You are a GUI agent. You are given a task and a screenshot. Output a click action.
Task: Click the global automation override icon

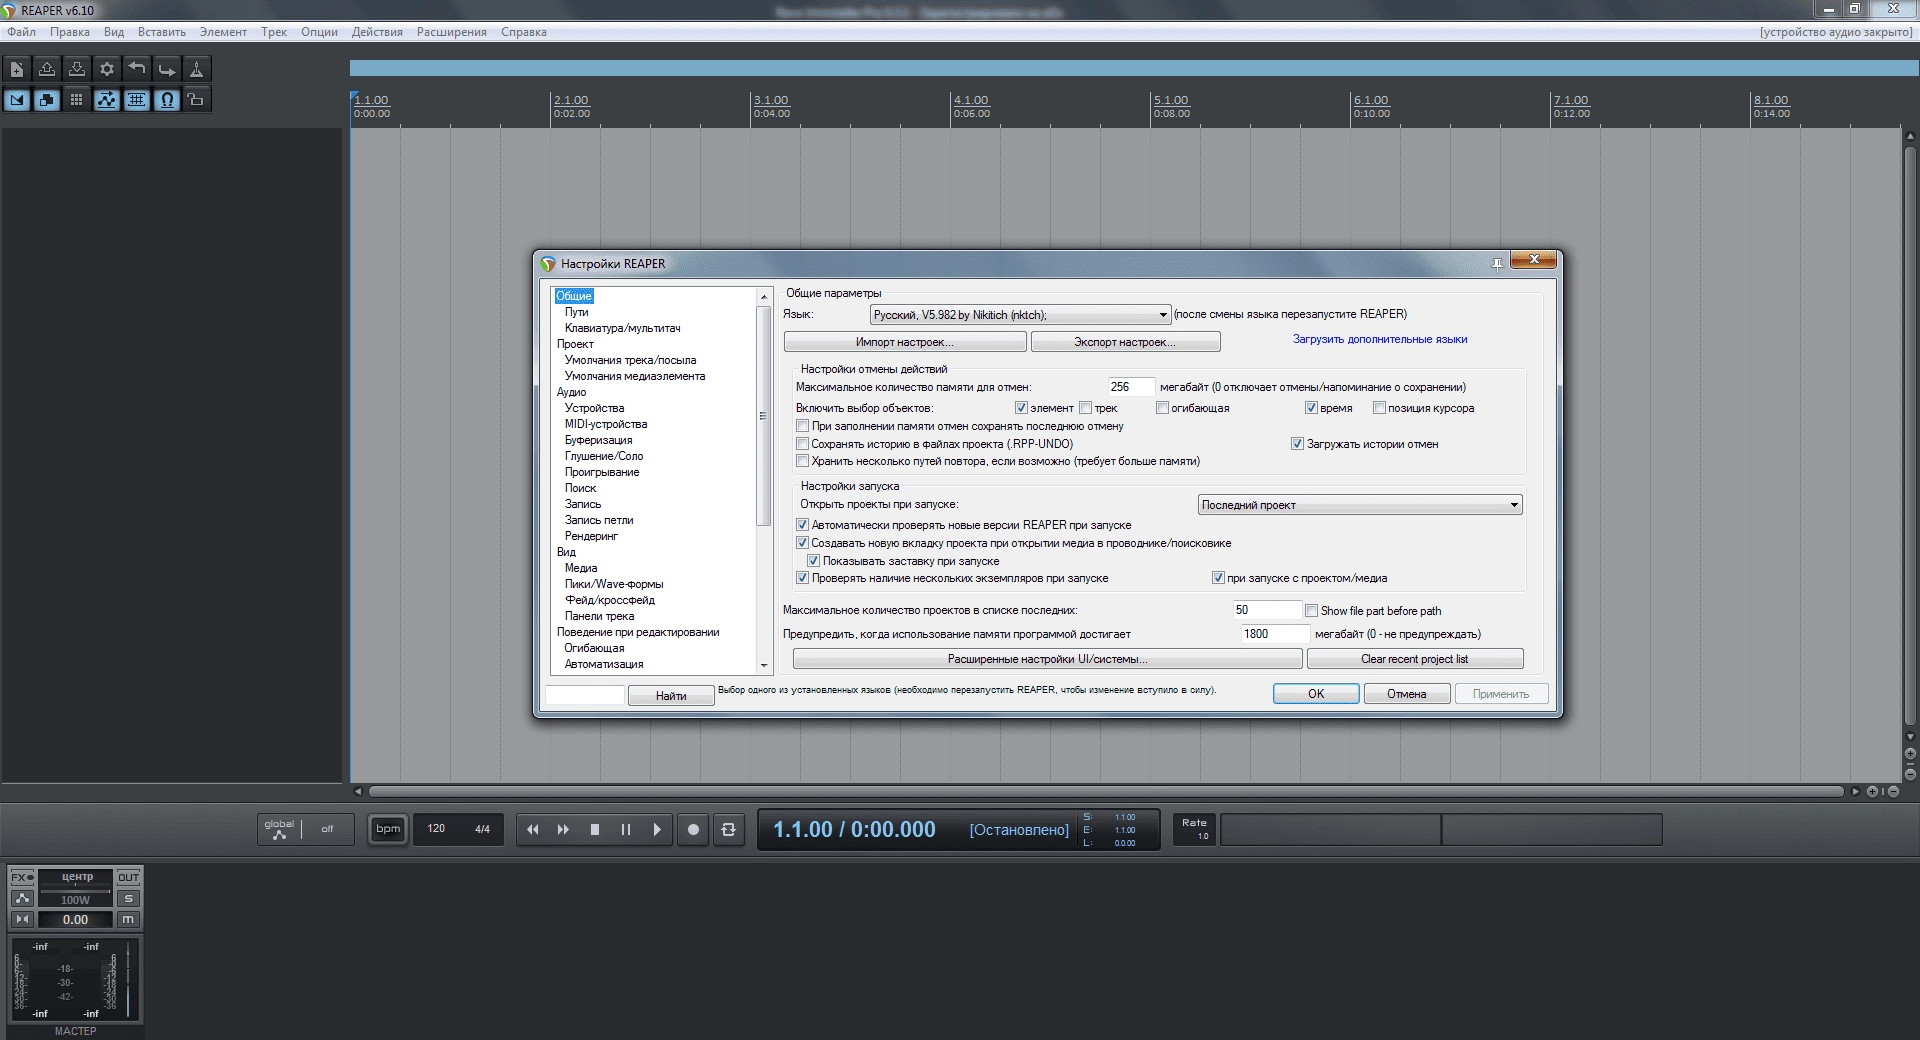(x=279, y=829)
